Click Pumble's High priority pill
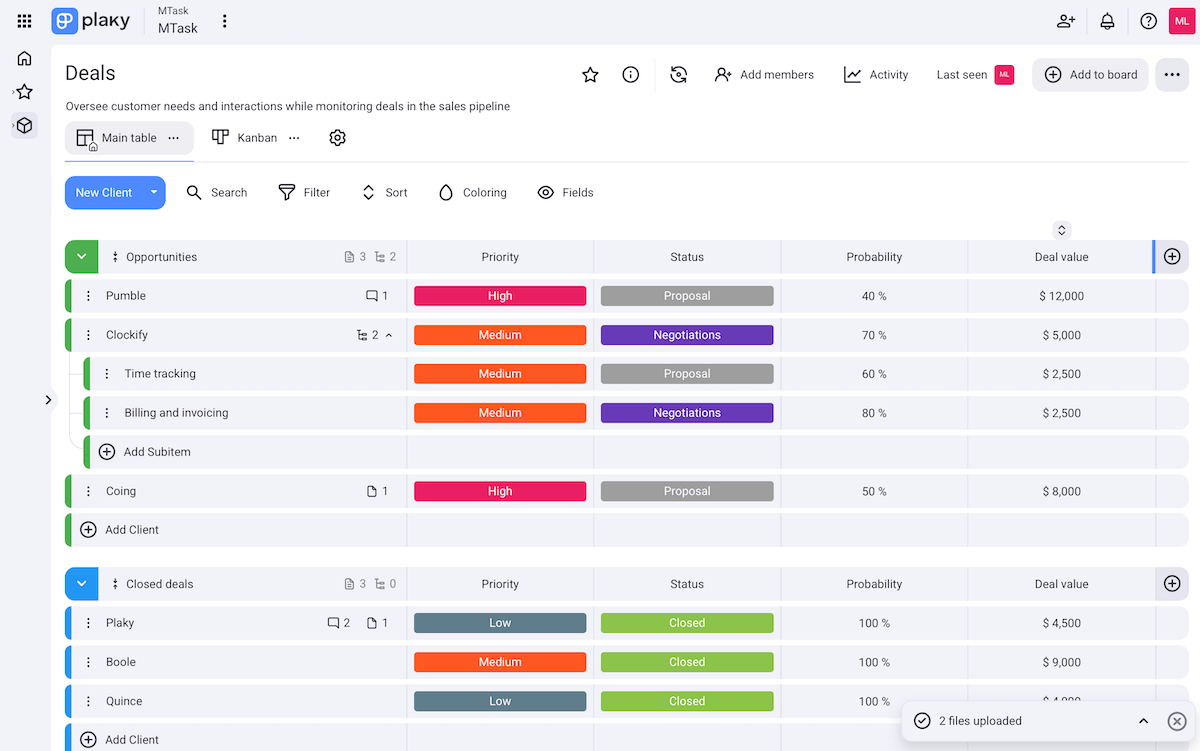The width and height of the screenshot is (1200, 751). (500, 295)
